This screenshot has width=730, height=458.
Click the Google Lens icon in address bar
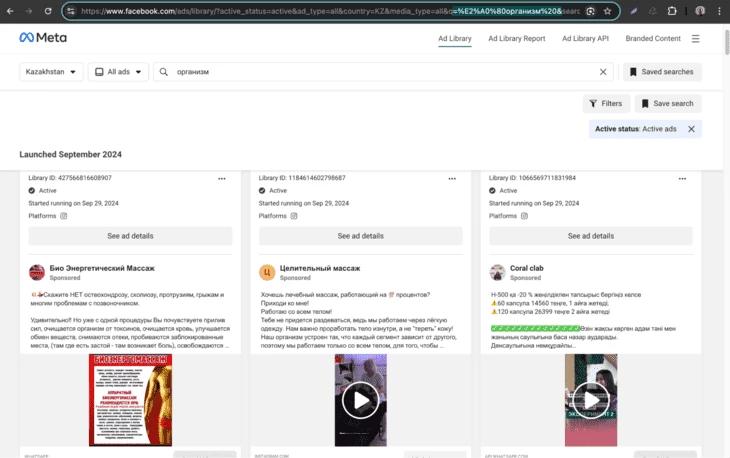(590, 11)
